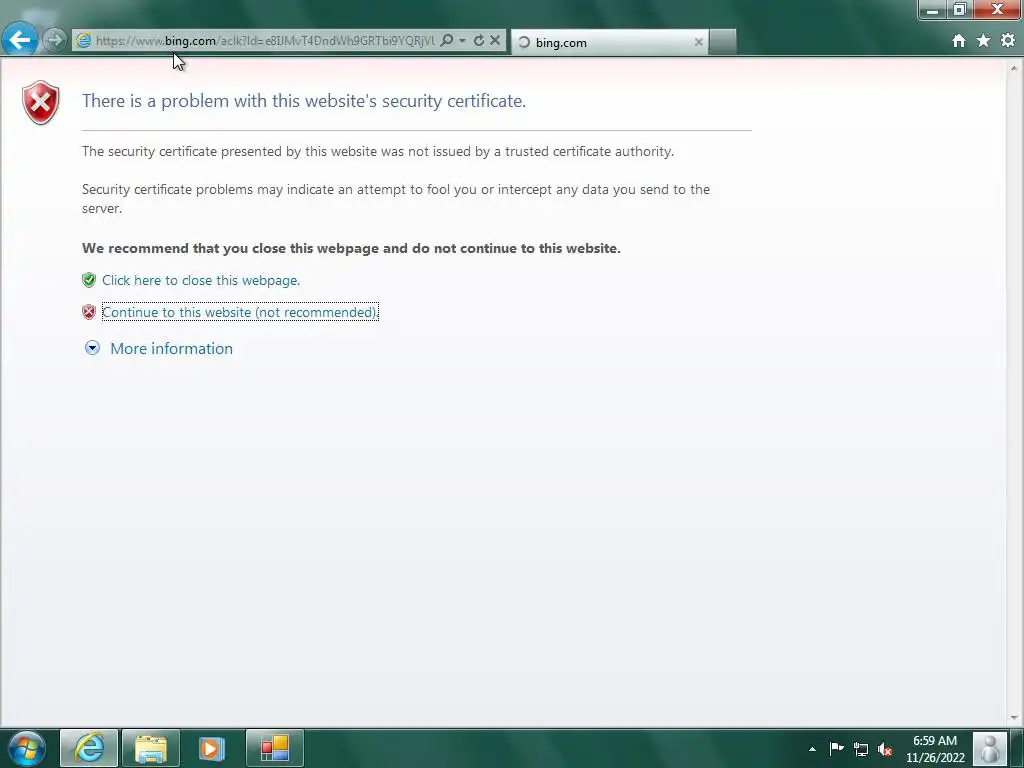Open Favorites with the star icon
This screenshot has height=768, width=1024.
(984, 41)
